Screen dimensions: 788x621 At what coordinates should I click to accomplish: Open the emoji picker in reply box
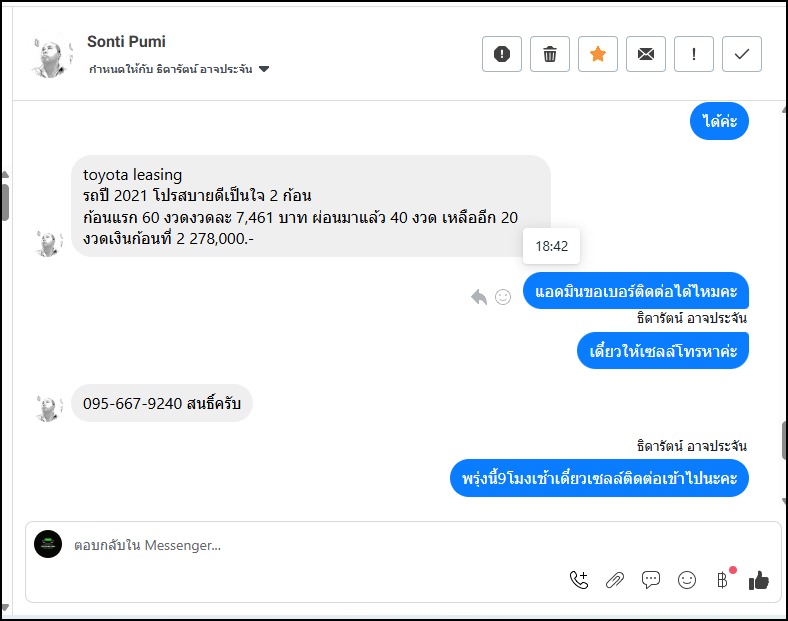(687, 579)
